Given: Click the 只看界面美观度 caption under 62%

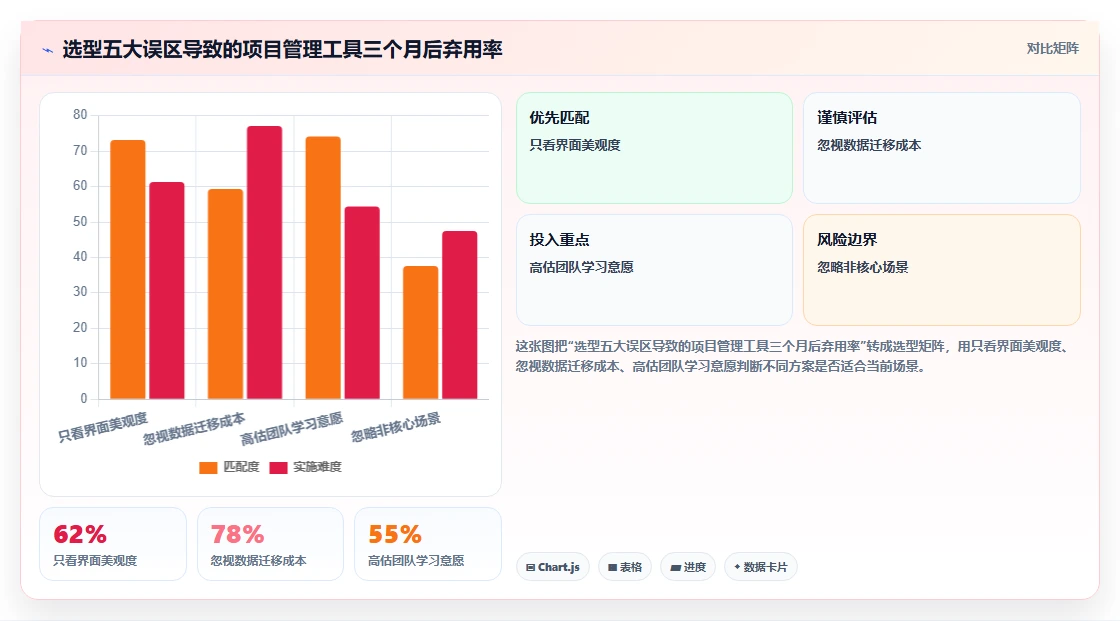Looking at the screenshot, I should tap(95, 561).
